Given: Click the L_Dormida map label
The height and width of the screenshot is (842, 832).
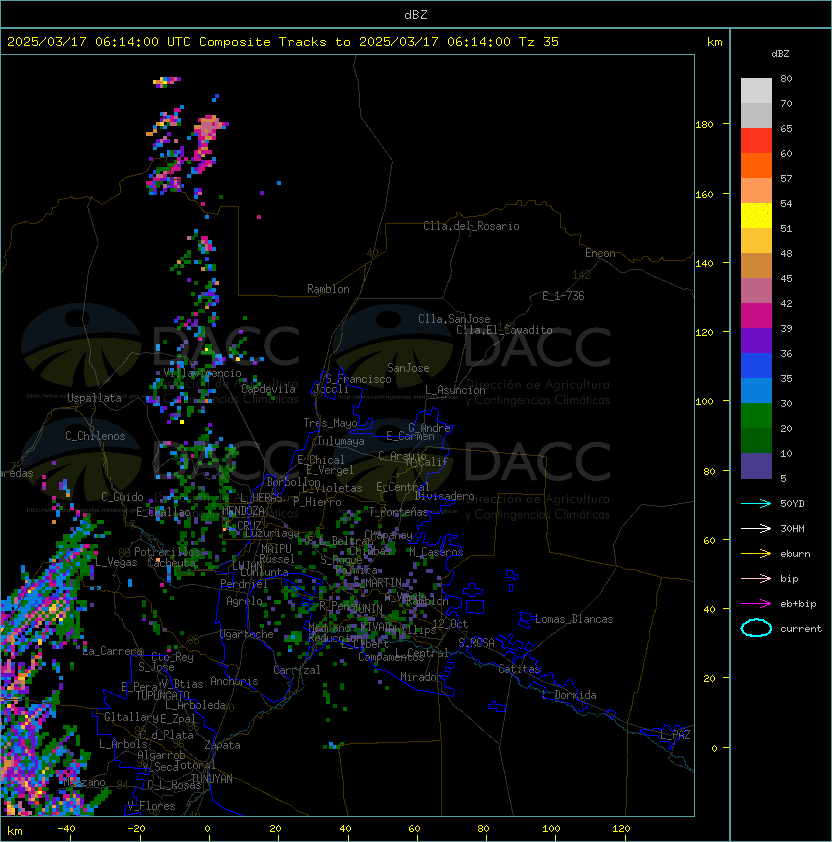Looking at the screenshot, I should 569,695.
